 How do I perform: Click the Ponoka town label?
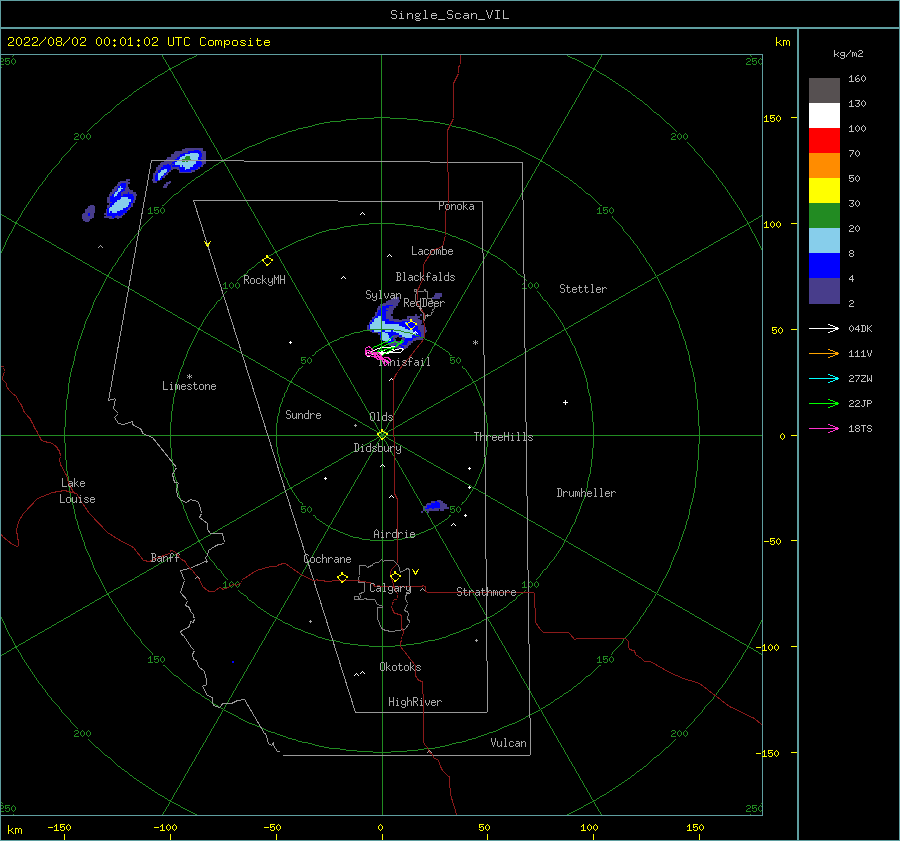coord(456,206)
